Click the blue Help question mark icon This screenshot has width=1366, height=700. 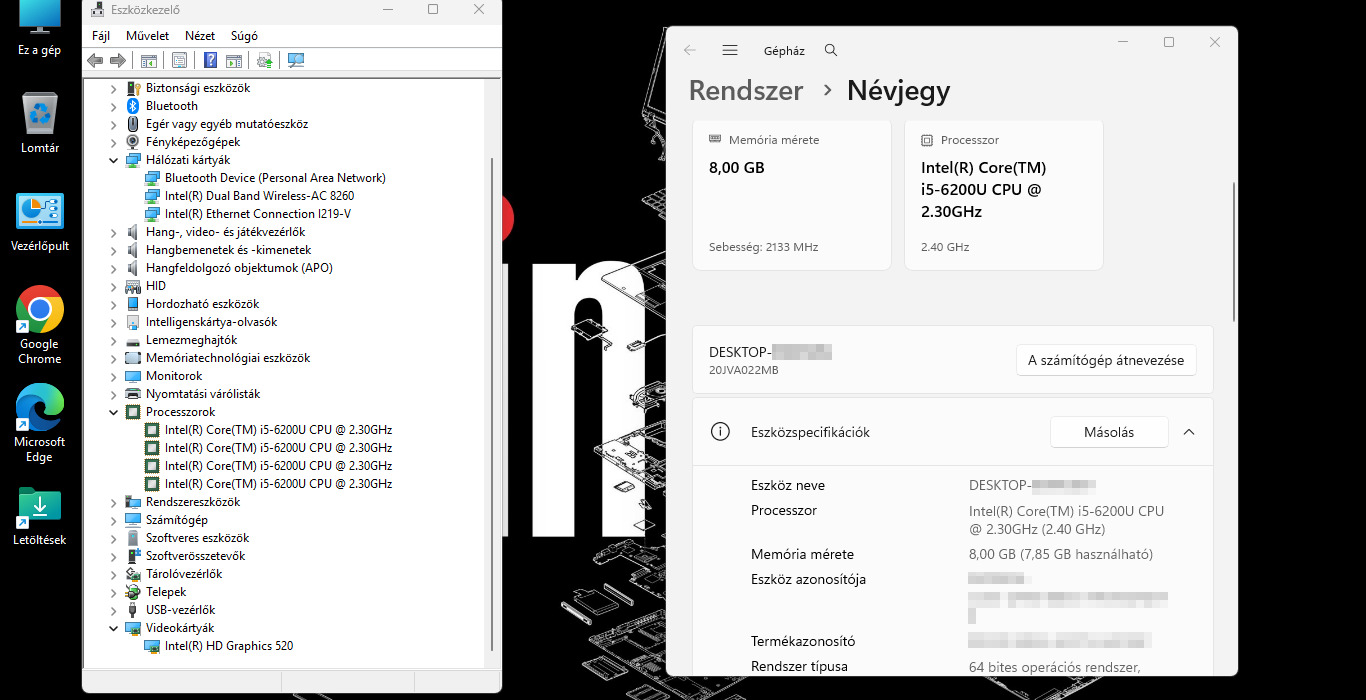[x=210, y=61]
